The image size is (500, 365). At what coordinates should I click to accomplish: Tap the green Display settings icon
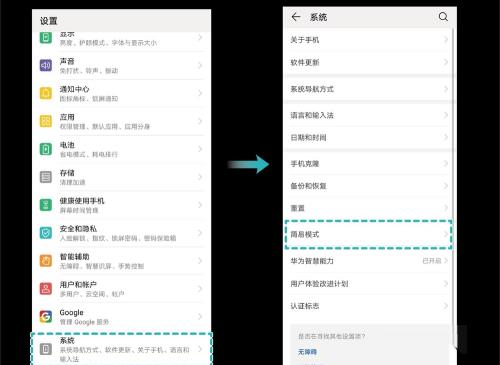(46, 37)
